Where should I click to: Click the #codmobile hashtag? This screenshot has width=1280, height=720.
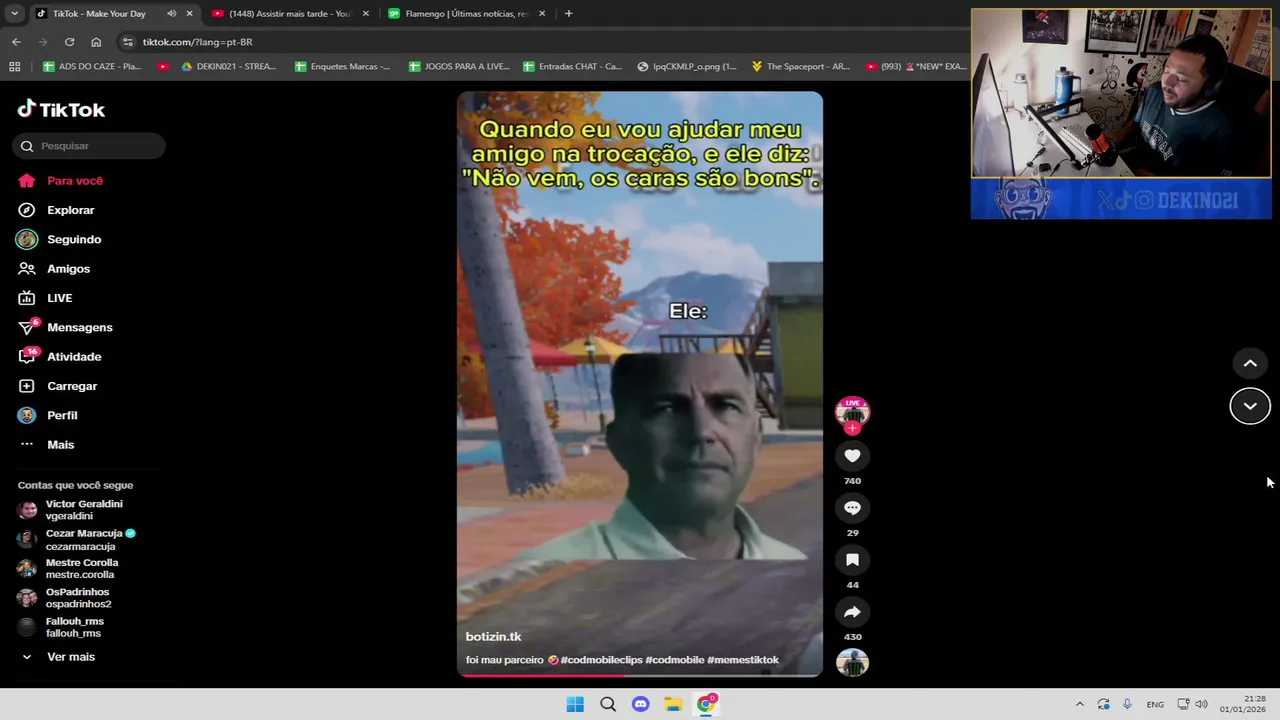675,660
